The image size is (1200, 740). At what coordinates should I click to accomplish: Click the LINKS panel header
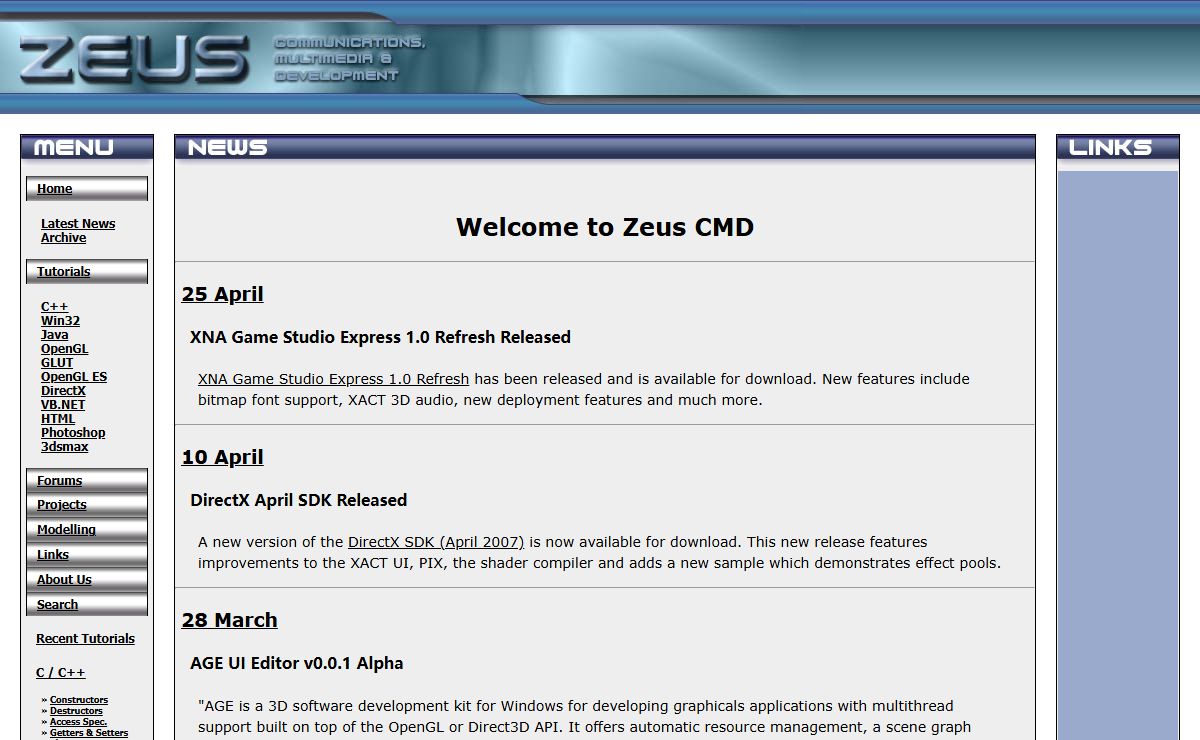pos(1118,147)
